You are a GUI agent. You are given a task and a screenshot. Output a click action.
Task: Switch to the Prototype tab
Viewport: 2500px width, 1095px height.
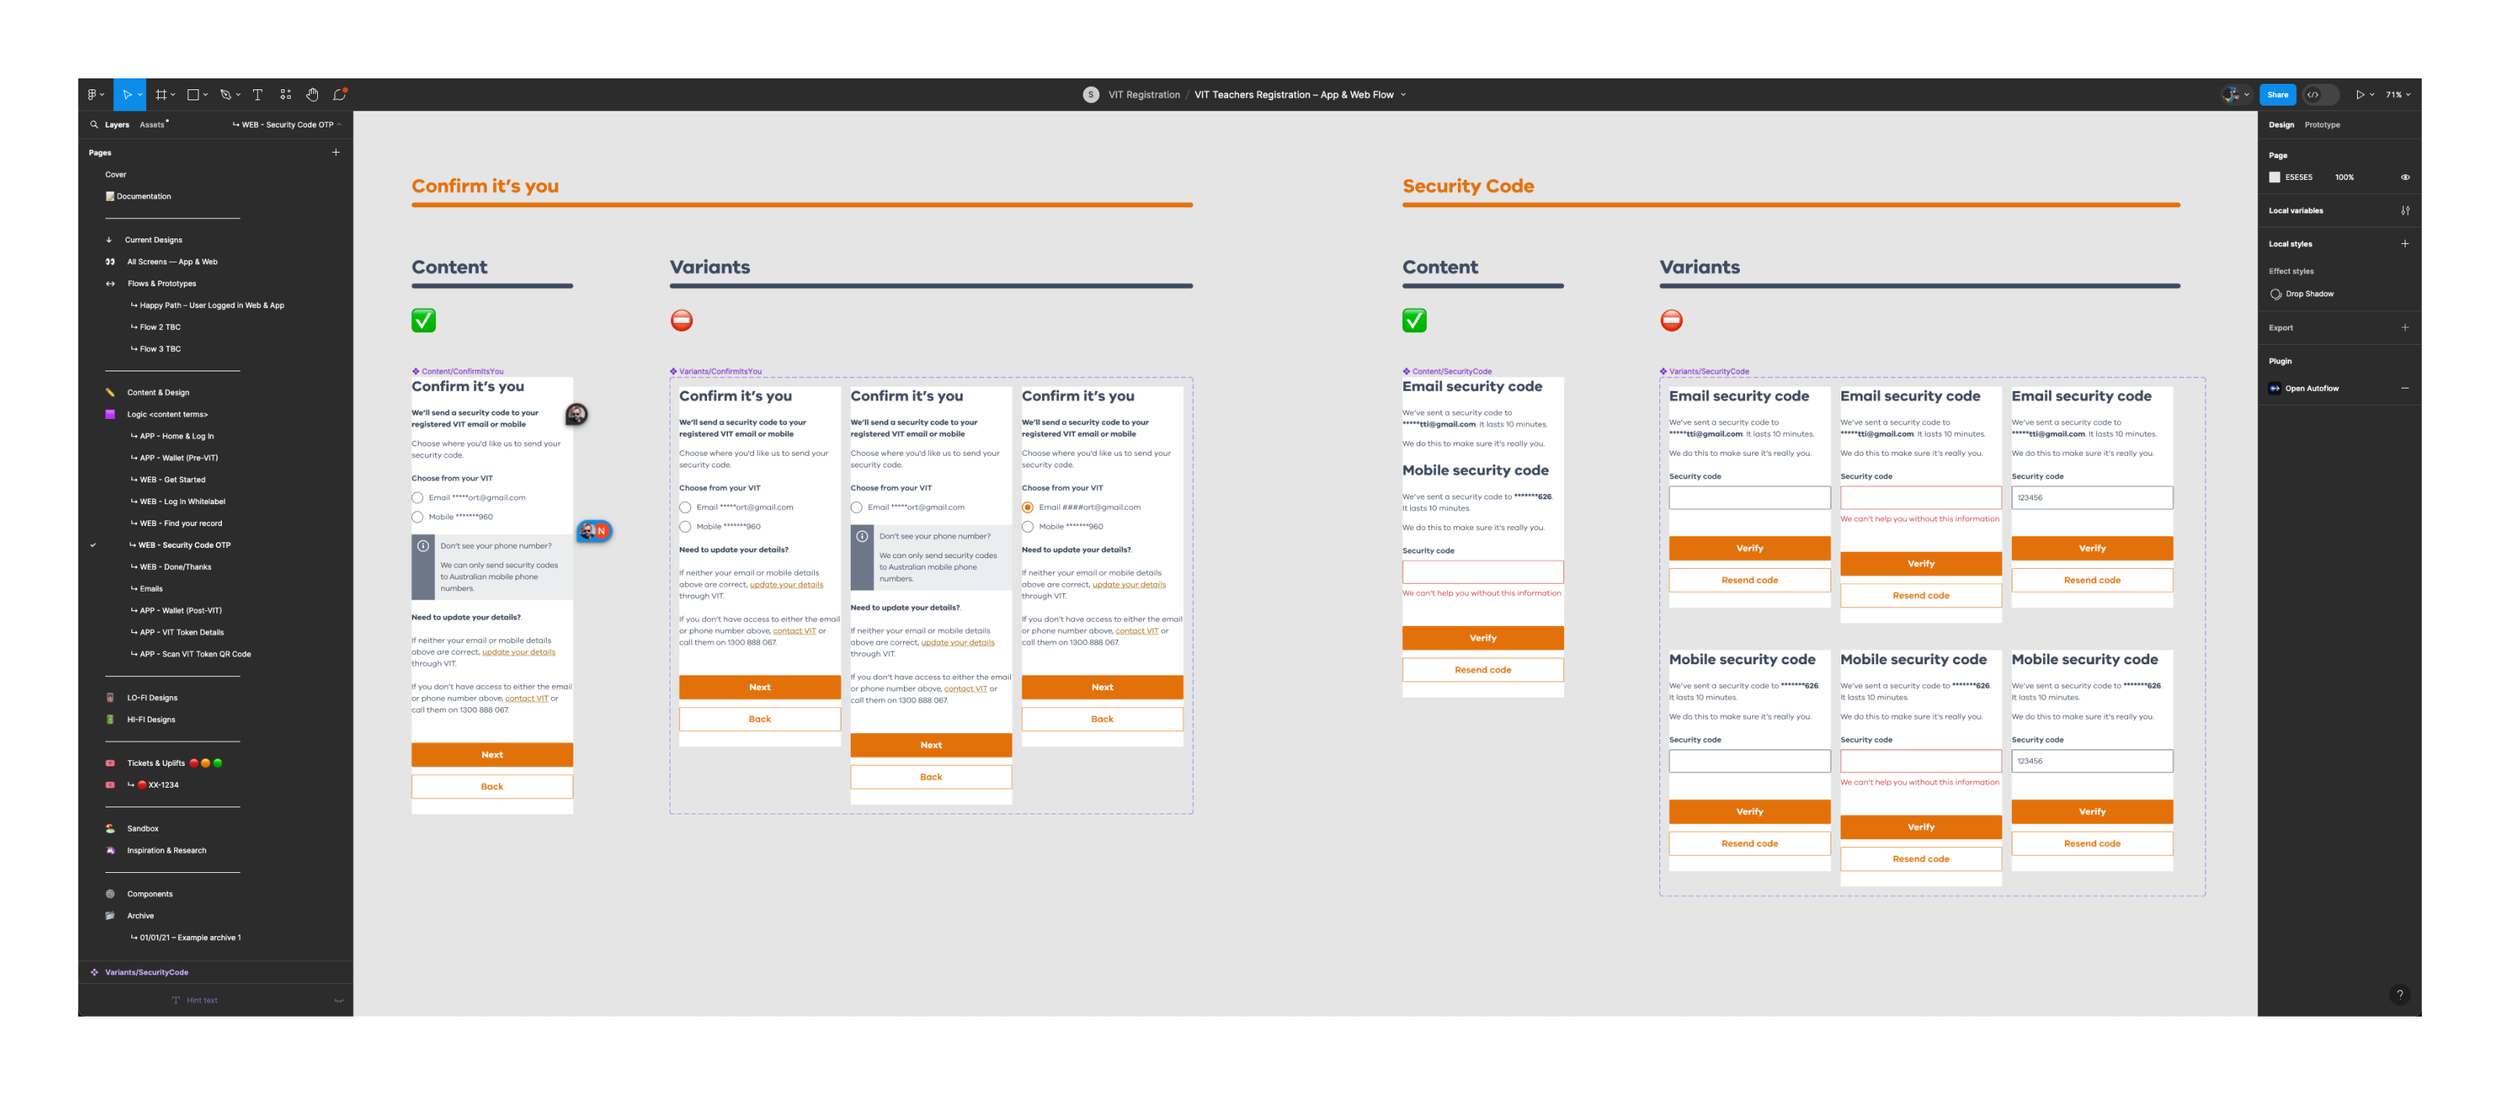coord(2322,125)
